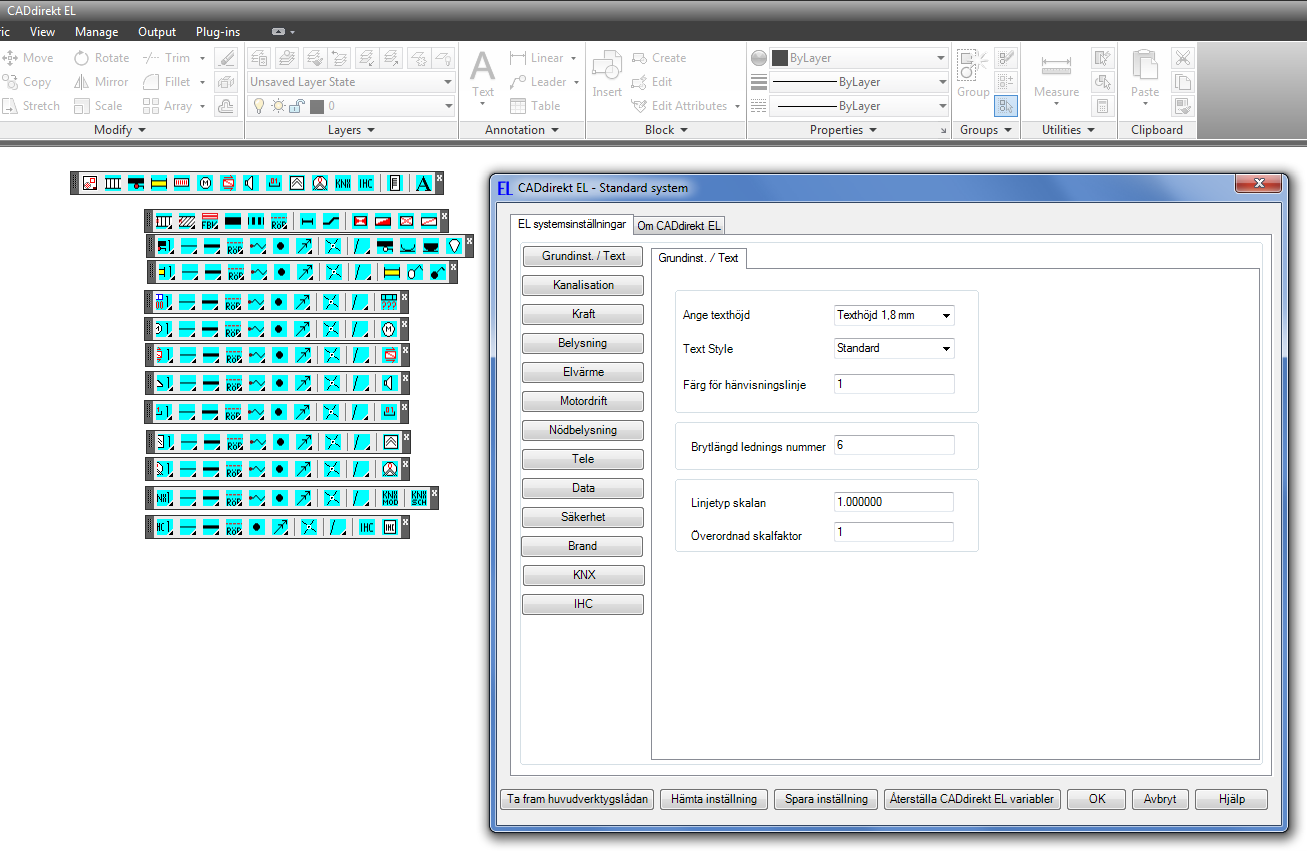Toggle the layer lightbulb on/off icon

[x=258, y=106]
